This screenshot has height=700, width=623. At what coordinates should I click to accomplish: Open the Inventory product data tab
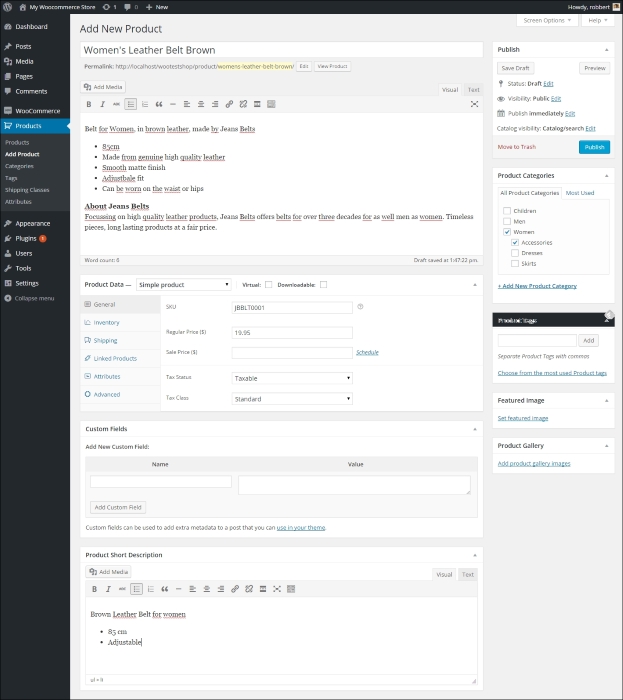pyautogui.click(x=120, y=322)
